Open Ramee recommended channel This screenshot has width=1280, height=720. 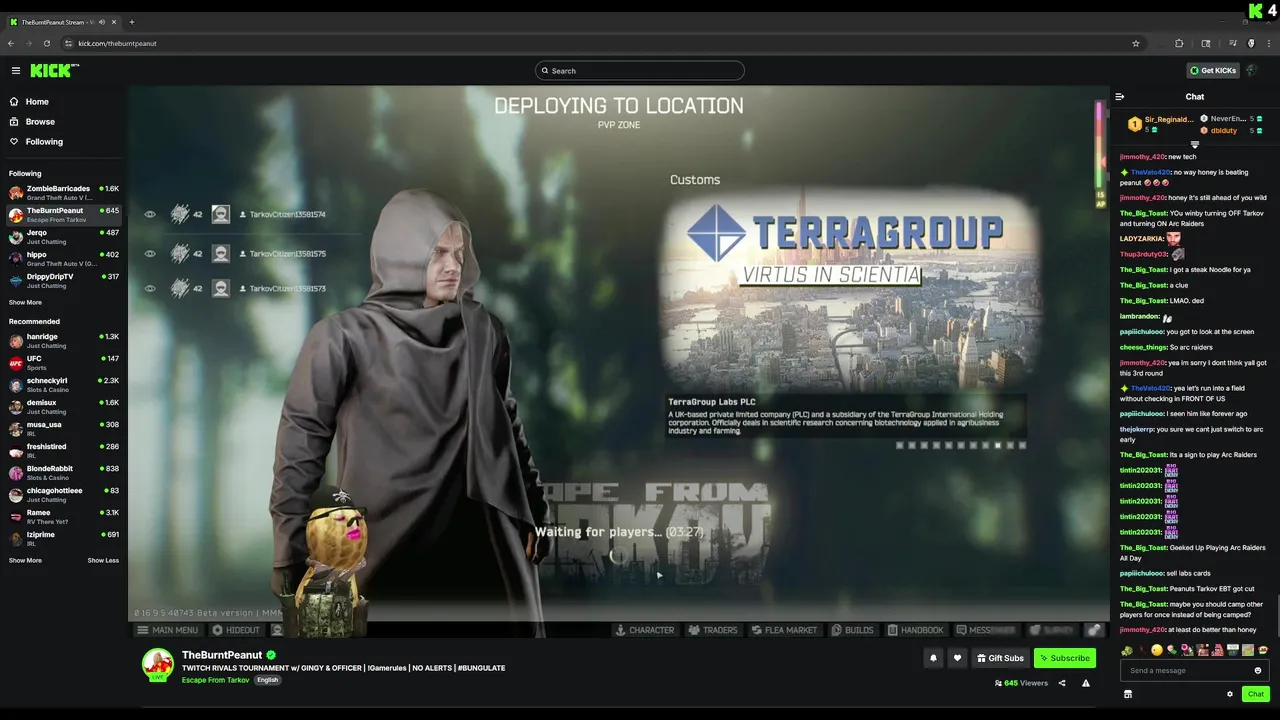(x=64, y=517)
